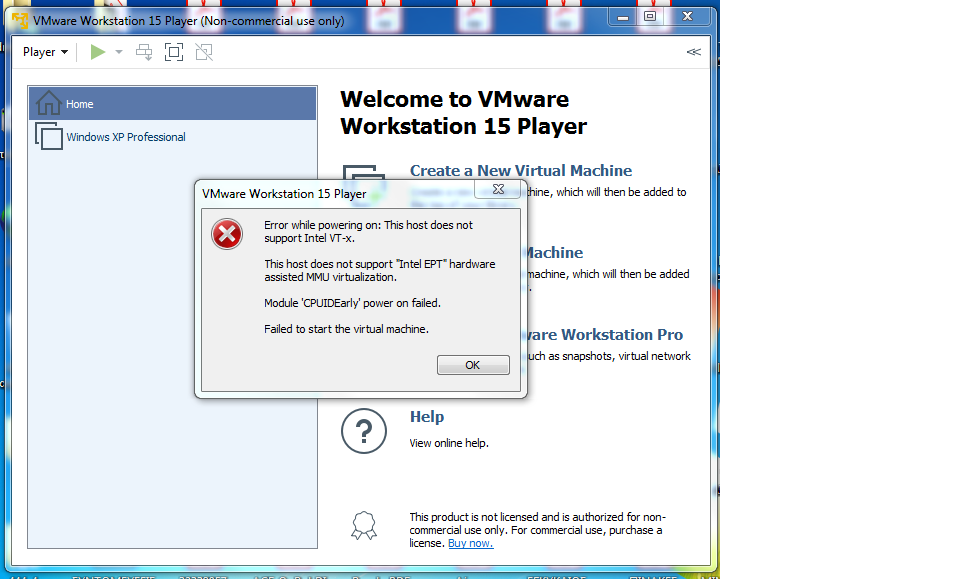Screen dimensions: 955x579
Task: Click the Enter full screen mode icon
Action: tap(174, 52)
